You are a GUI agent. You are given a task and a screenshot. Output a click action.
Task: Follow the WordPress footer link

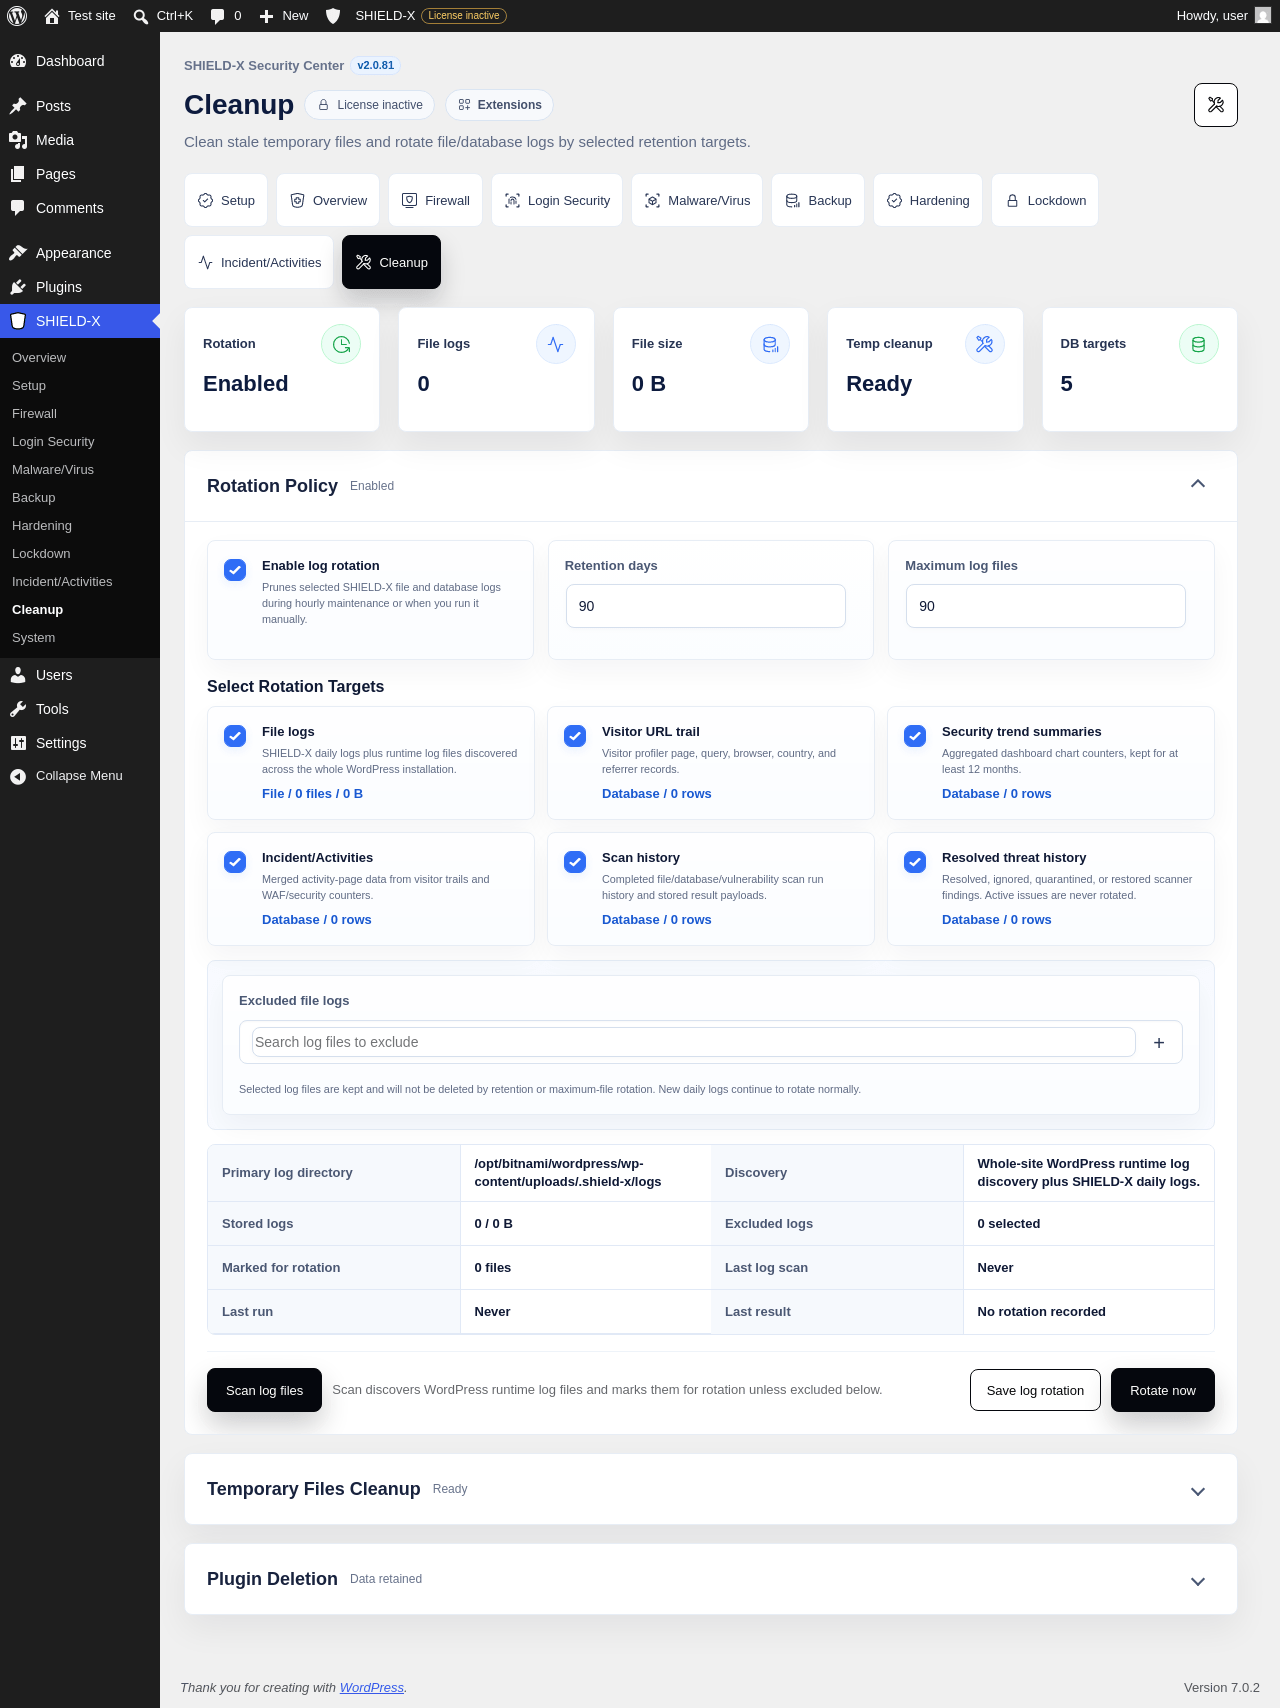tap(372, 1687)
